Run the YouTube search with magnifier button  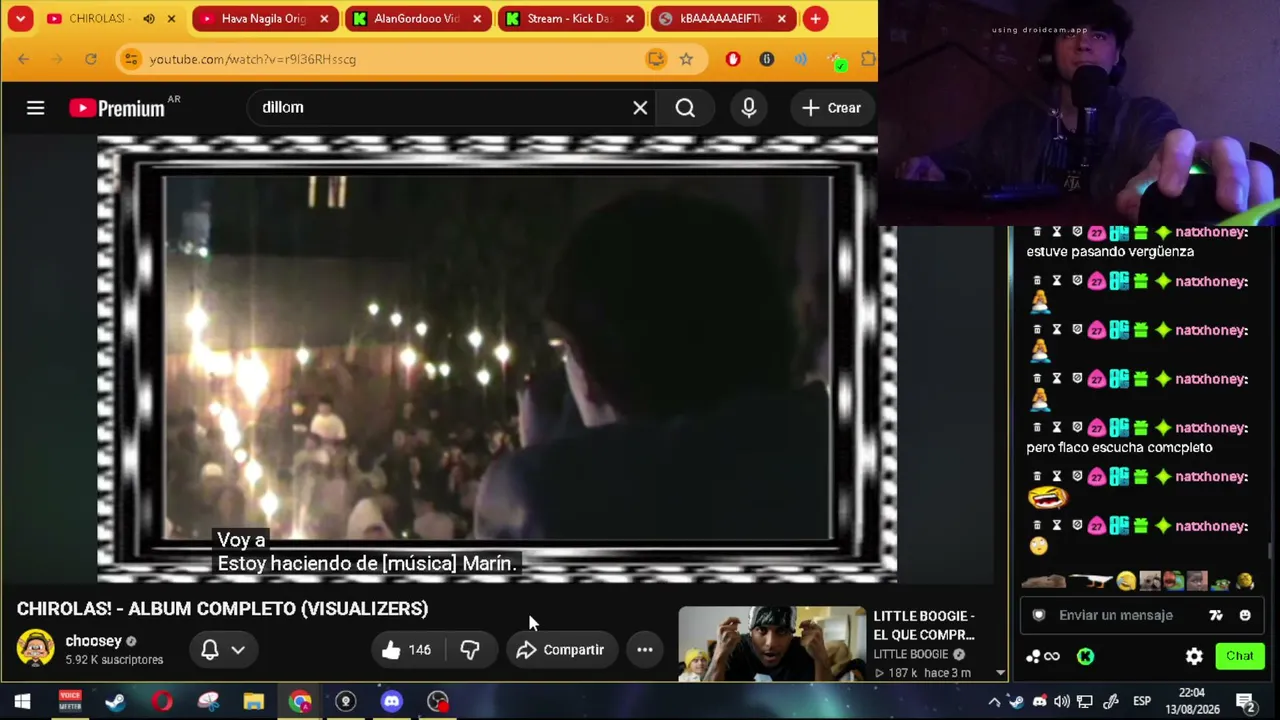click(685, 108)
